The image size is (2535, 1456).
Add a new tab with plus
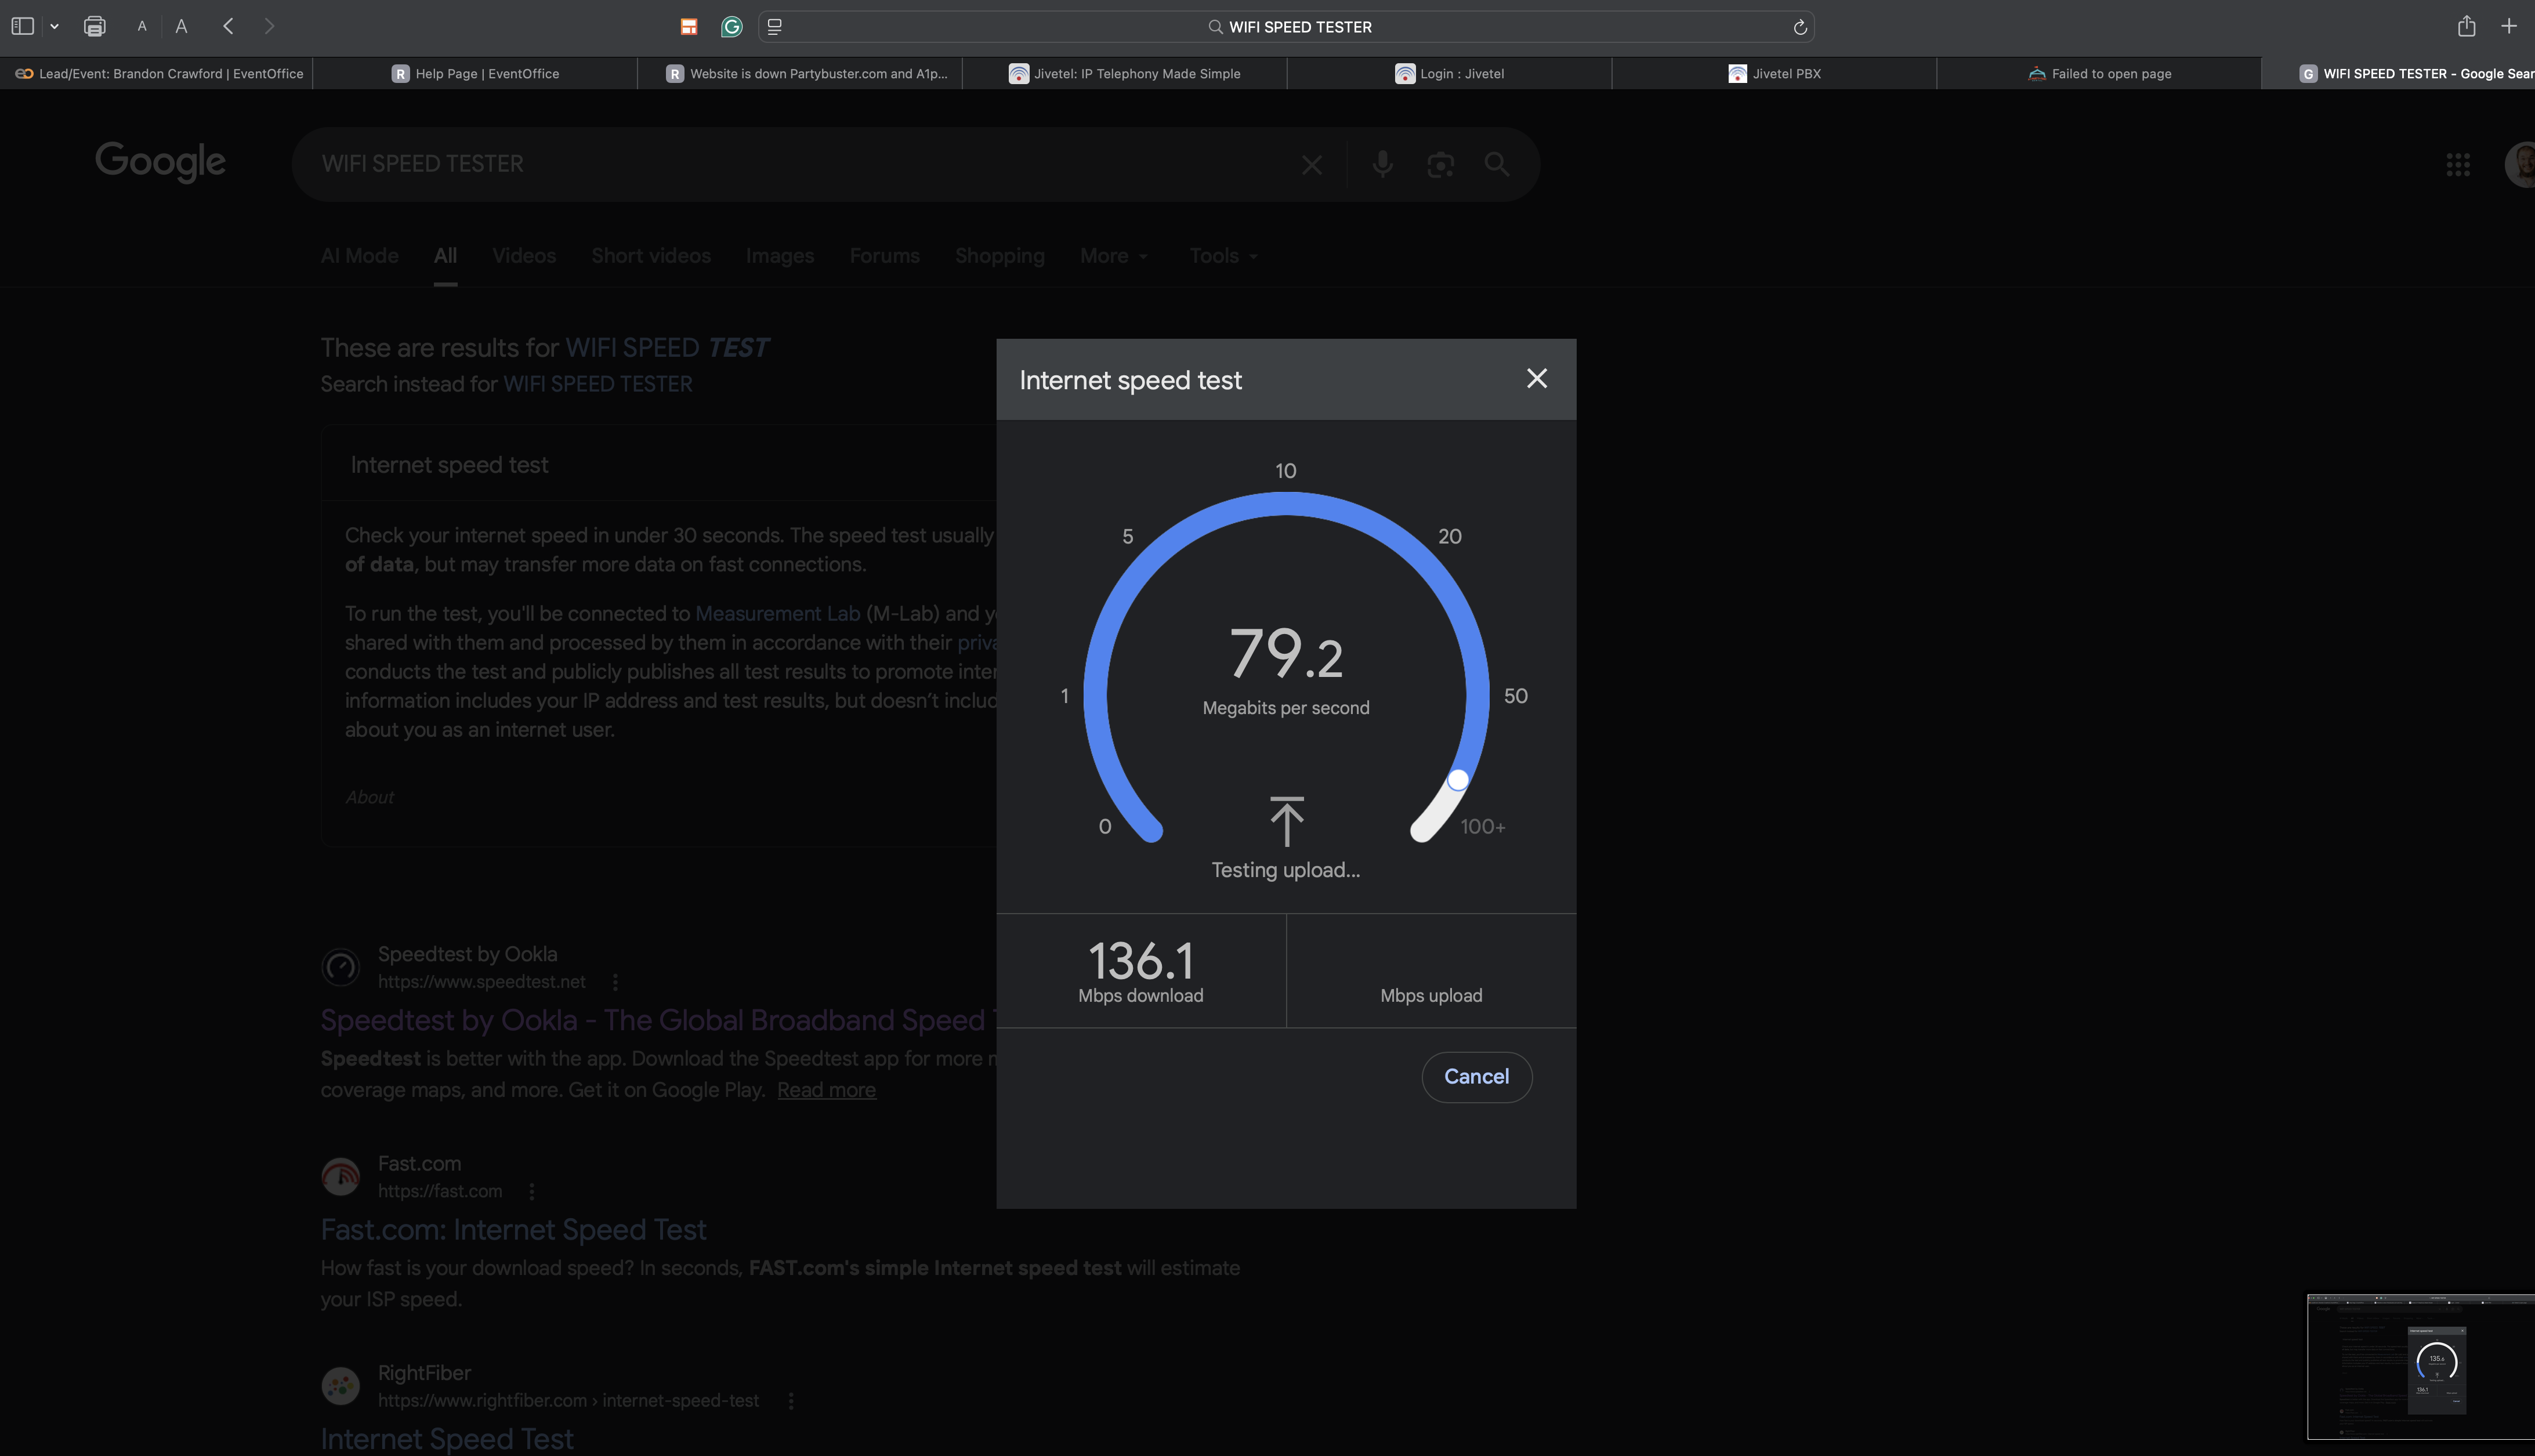click(x=2508, y=27)
